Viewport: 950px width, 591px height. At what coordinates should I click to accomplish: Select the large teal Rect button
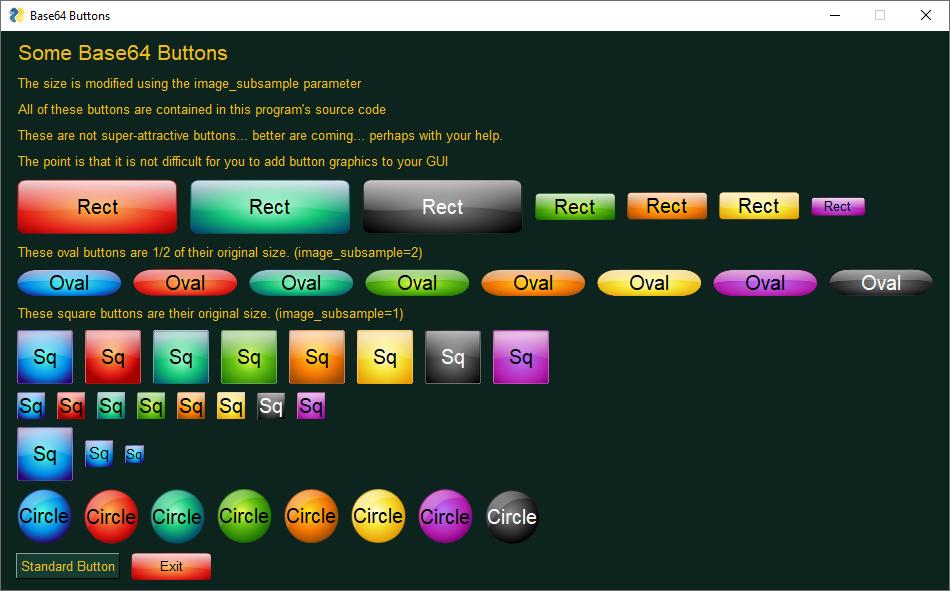click(x=270, y=207)
